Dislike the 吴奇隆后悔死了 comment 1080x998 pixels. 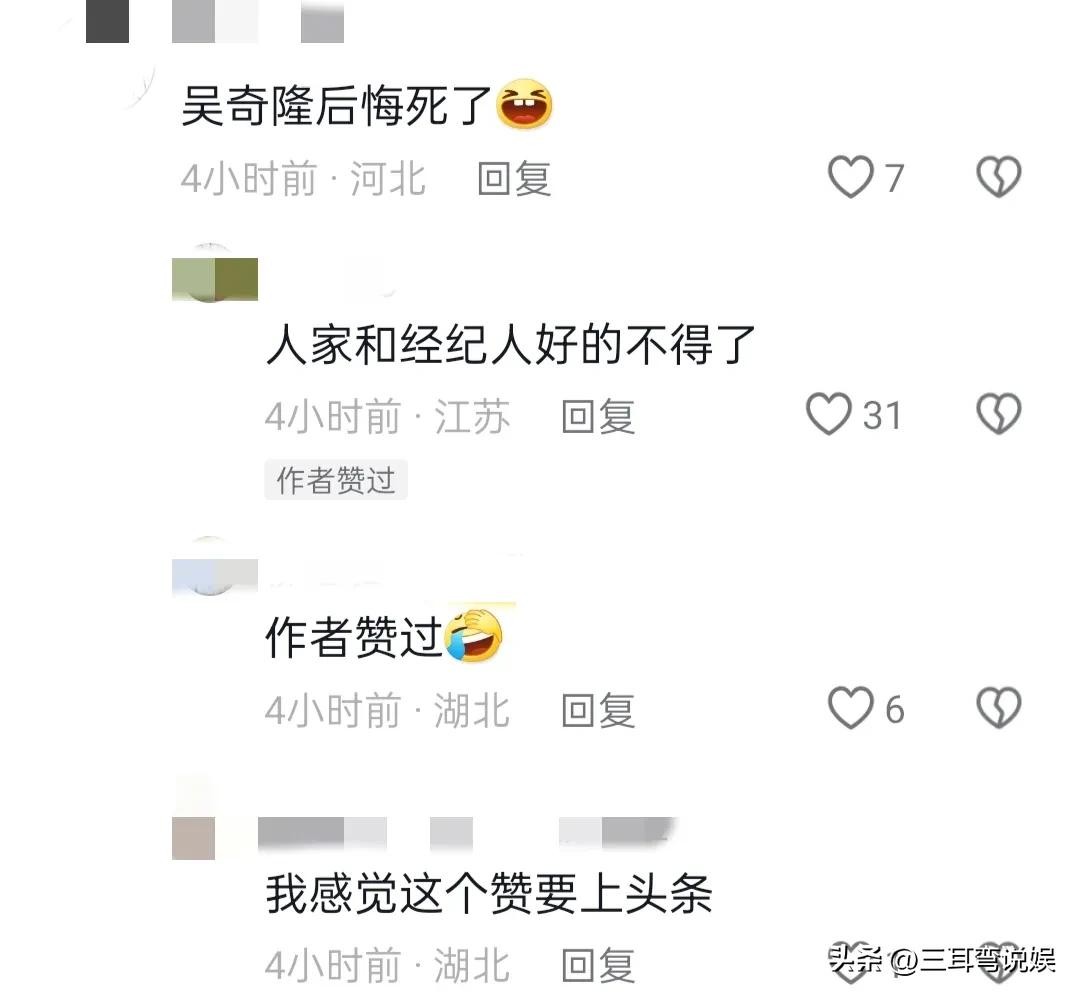tap(999, 178)
